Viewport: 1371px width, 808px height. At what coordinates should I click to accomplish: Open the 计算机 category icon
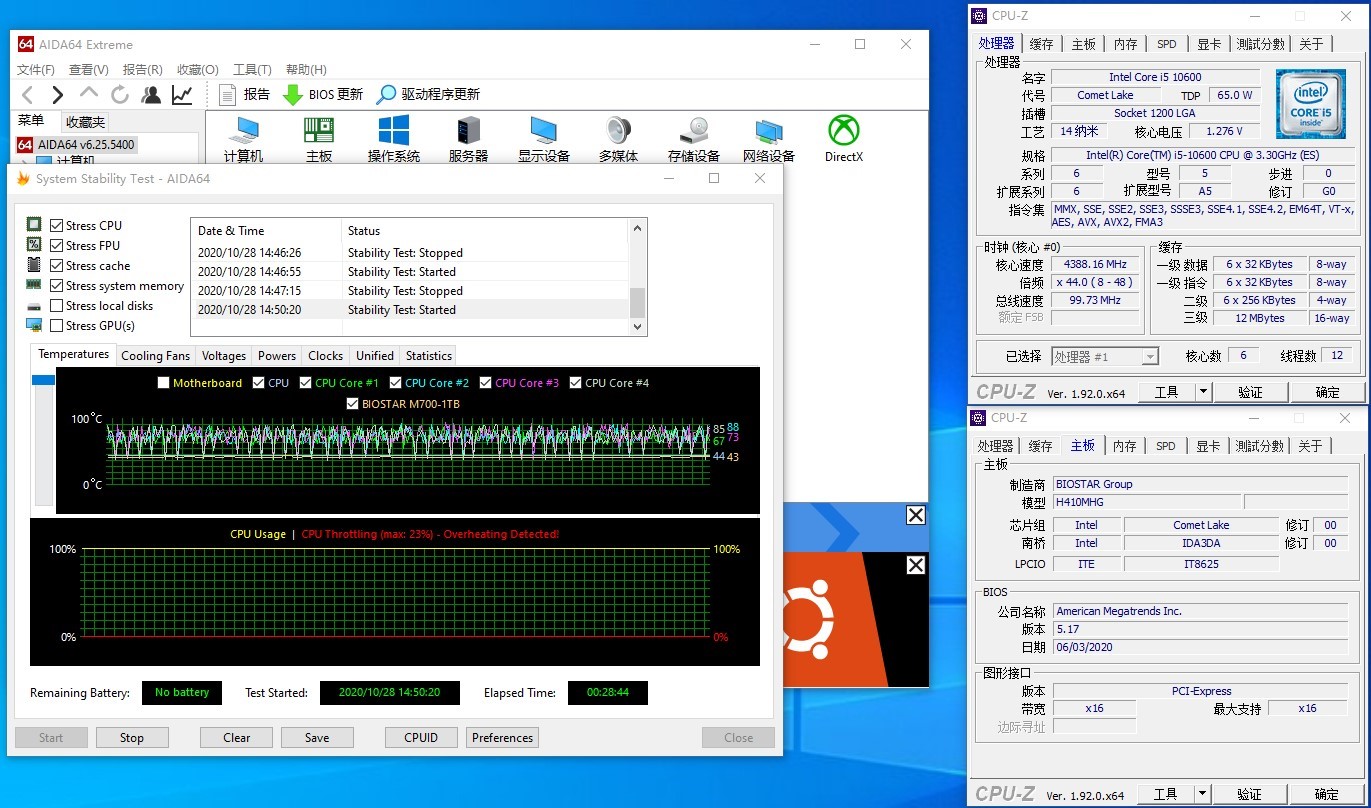point(243,139)
